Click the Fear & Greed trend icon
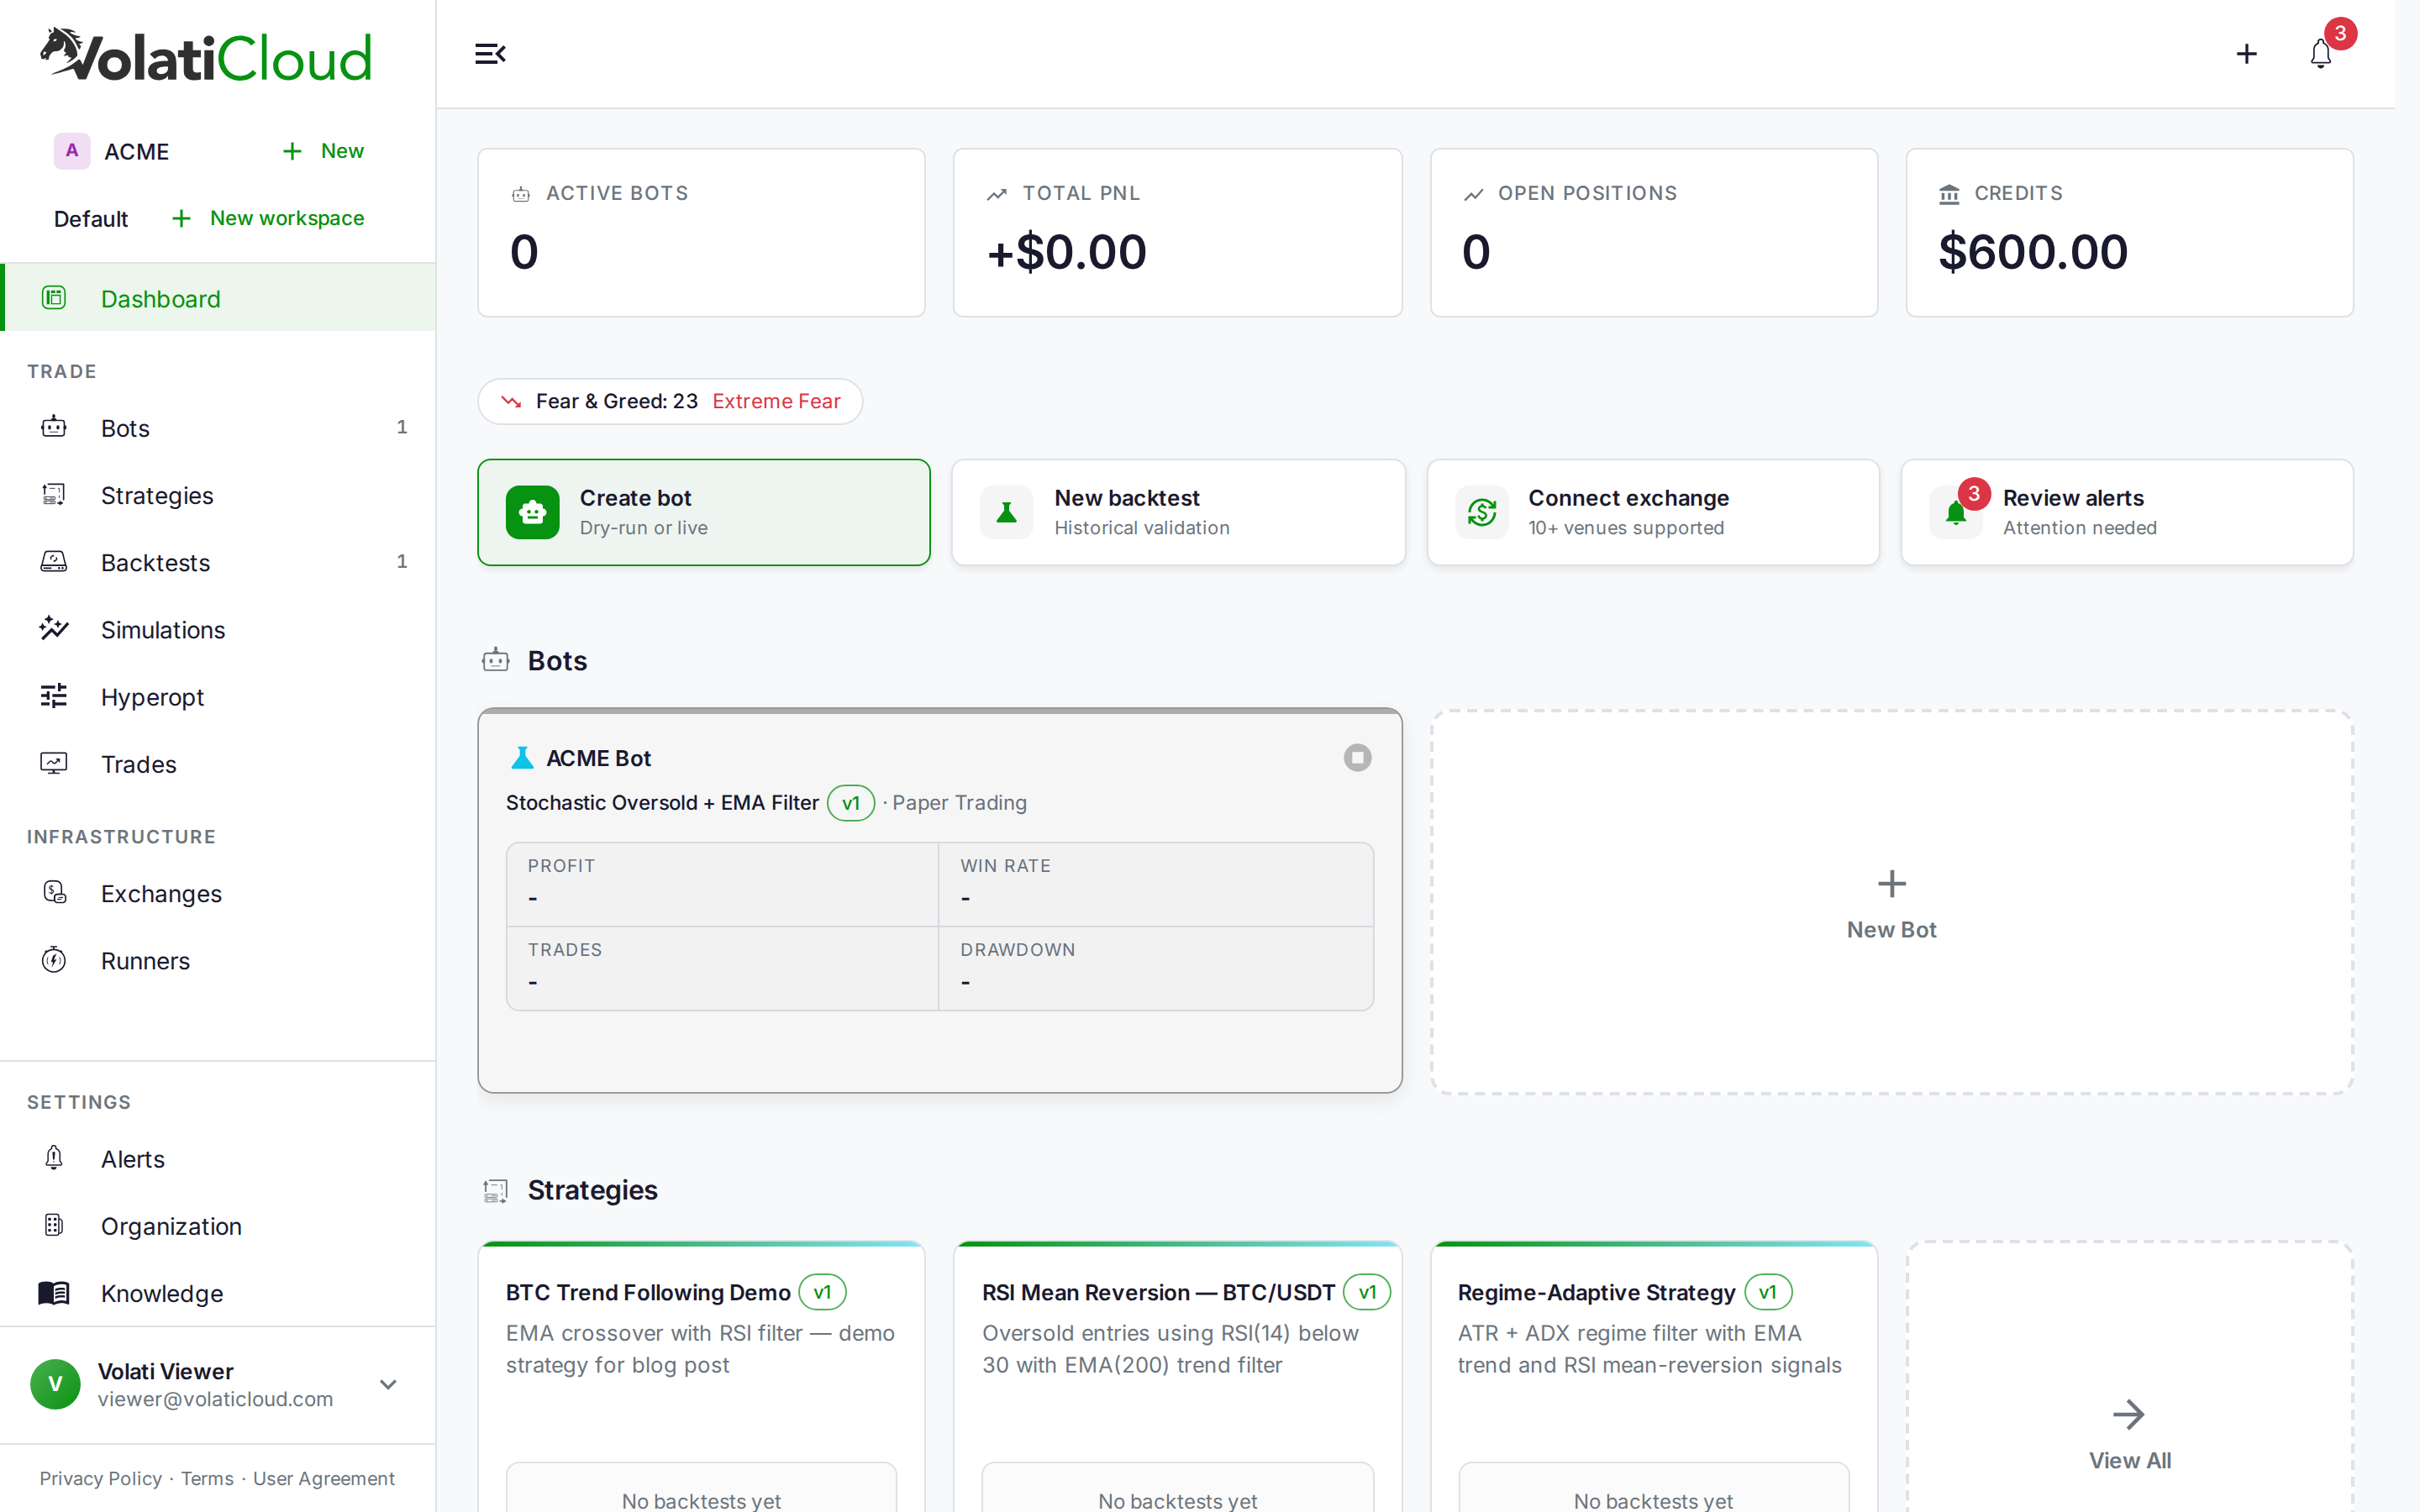Viewport: 2420px width, 1512px height. pyautogui.click(x=511, y=402)
